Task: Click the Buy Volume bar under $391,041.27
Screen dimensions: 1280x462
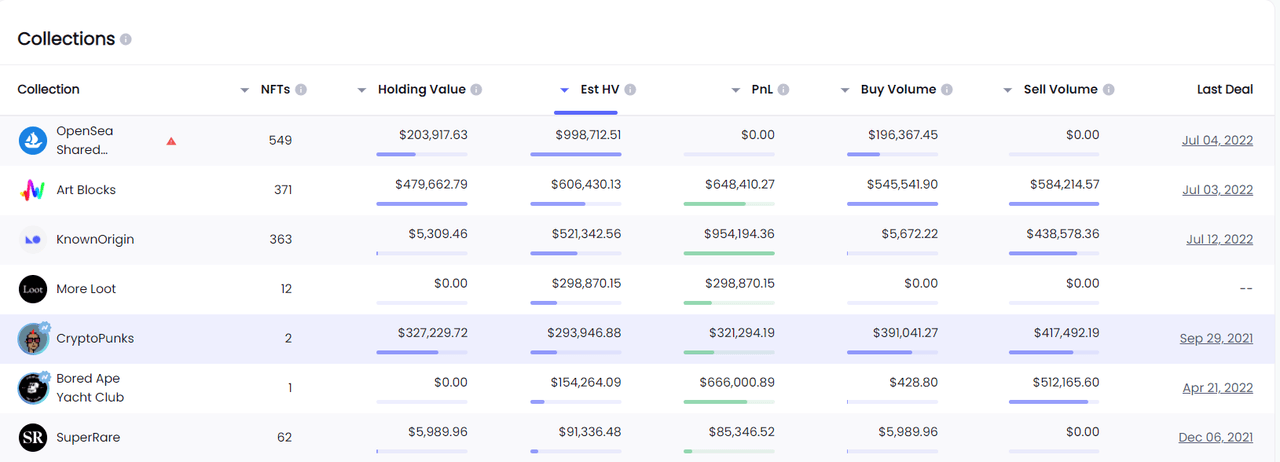Action: point(892,352)
